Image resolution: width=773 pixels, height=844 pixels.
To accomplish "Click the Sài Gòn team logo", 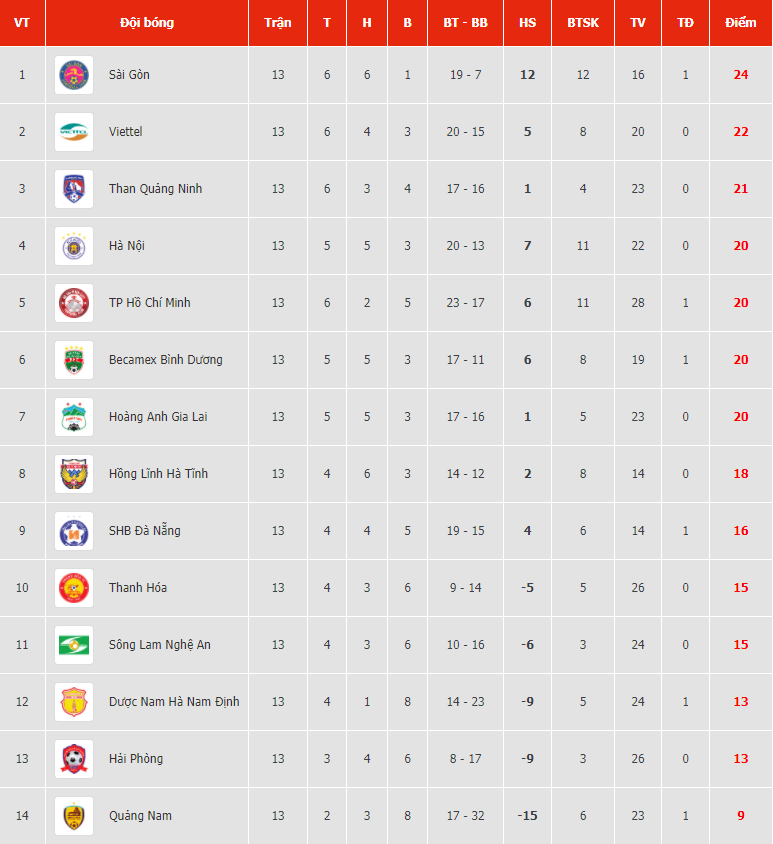I will point(74,75).
